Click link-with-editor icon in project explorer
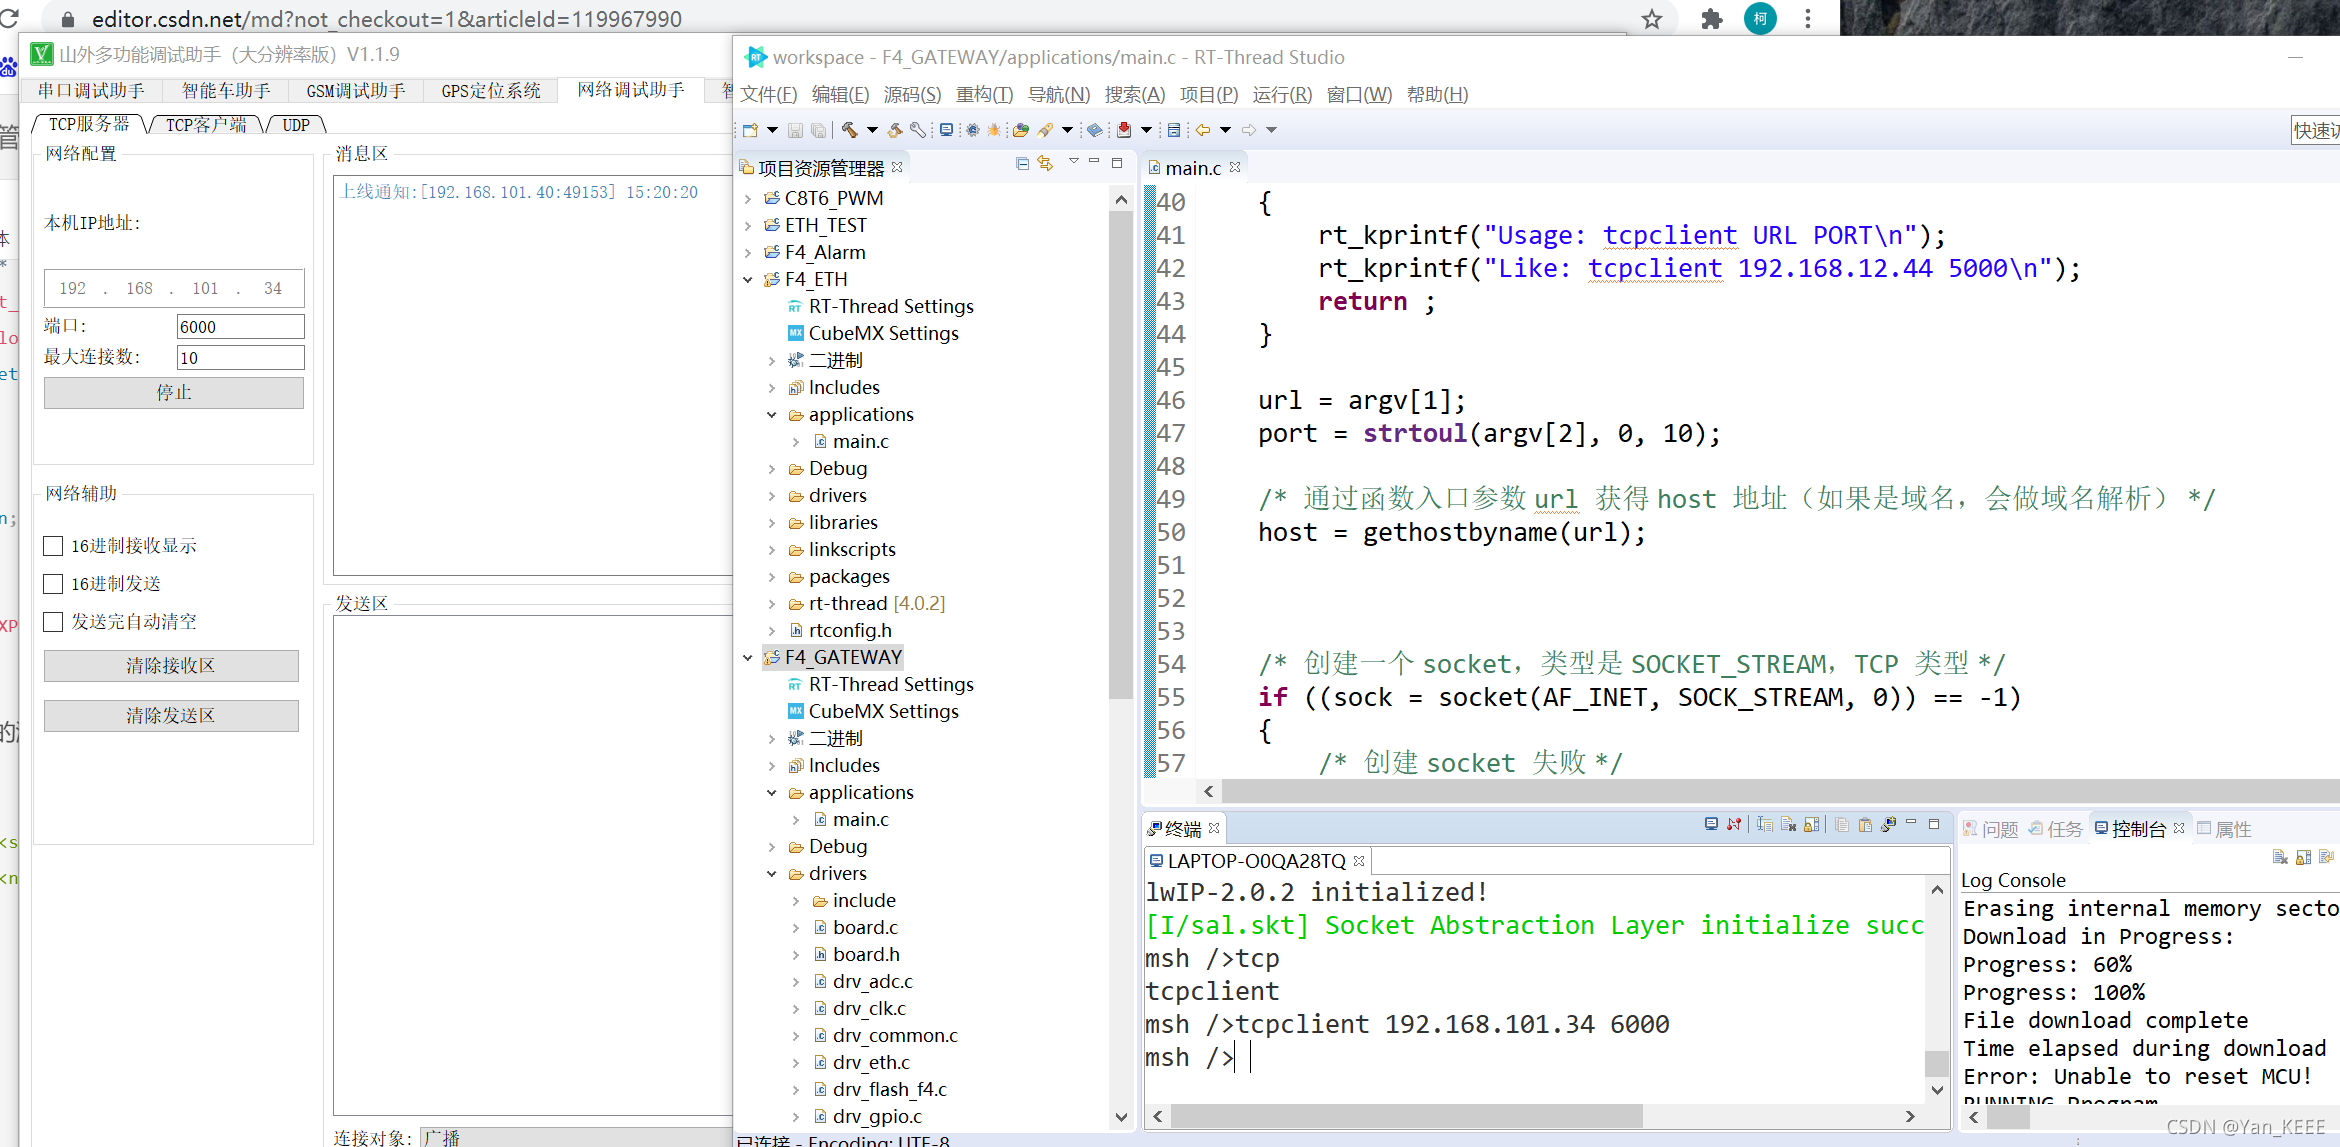Image resolution: width=2340 pixels, height=1147 pixels. (1045, 163)
